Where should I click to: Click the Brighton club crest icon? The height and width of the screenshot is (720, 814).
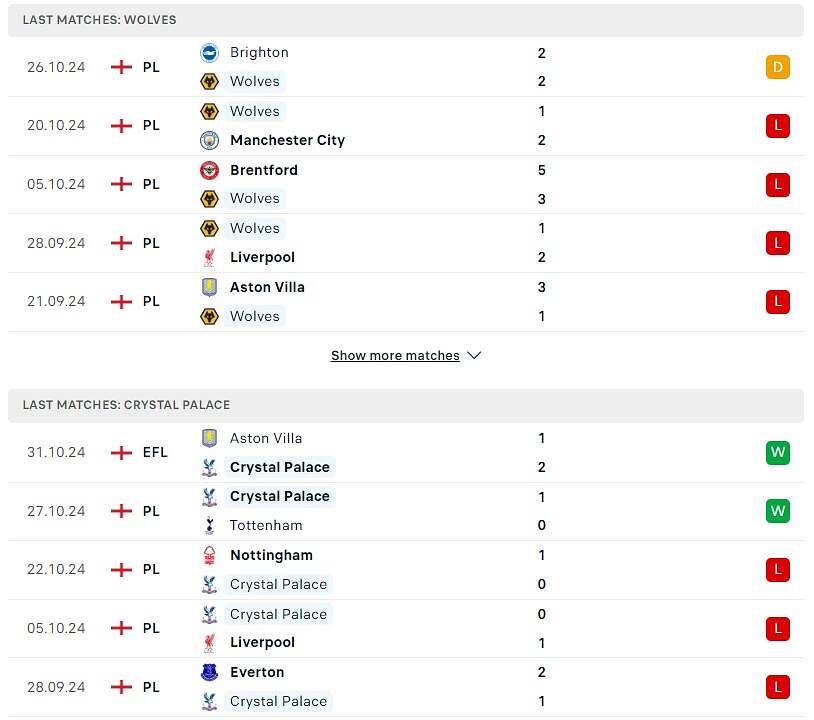tap(209, 53)
